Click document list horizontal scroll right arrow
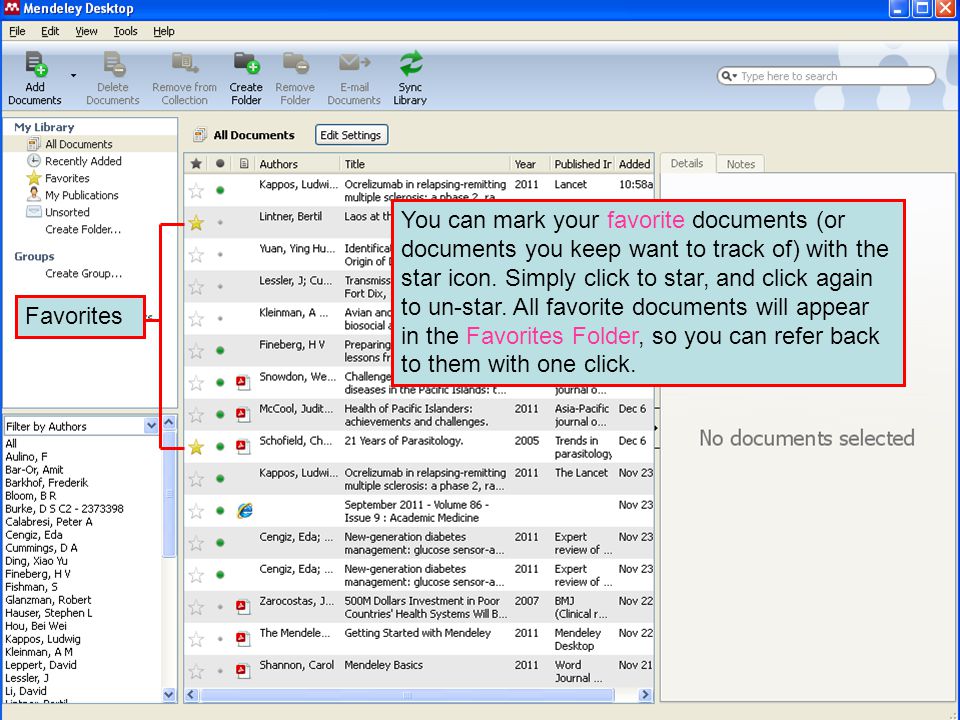Screen dimensions: 960x720 tap(645, 695)
